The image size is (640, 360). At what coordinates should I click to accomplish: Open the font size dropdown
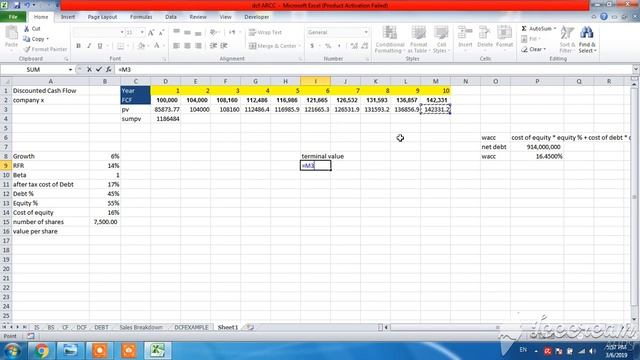[x=142, y=32]
